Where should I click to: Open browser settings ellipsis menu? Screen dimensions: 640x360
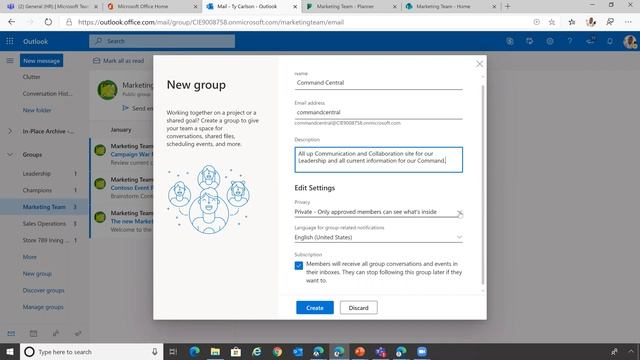coord(628,22)
